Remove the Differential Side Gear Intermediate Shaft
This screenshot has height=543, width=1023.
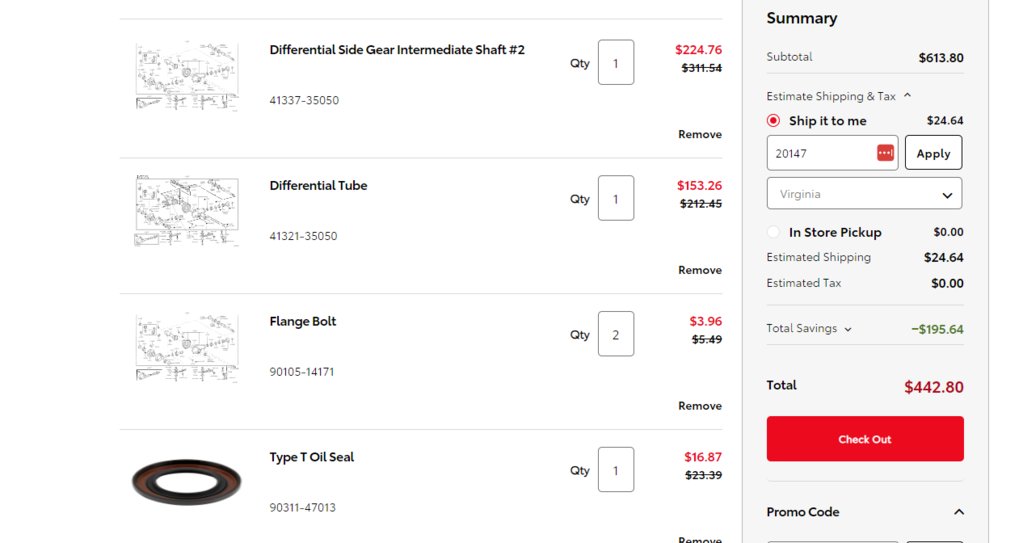click(699, 134)
